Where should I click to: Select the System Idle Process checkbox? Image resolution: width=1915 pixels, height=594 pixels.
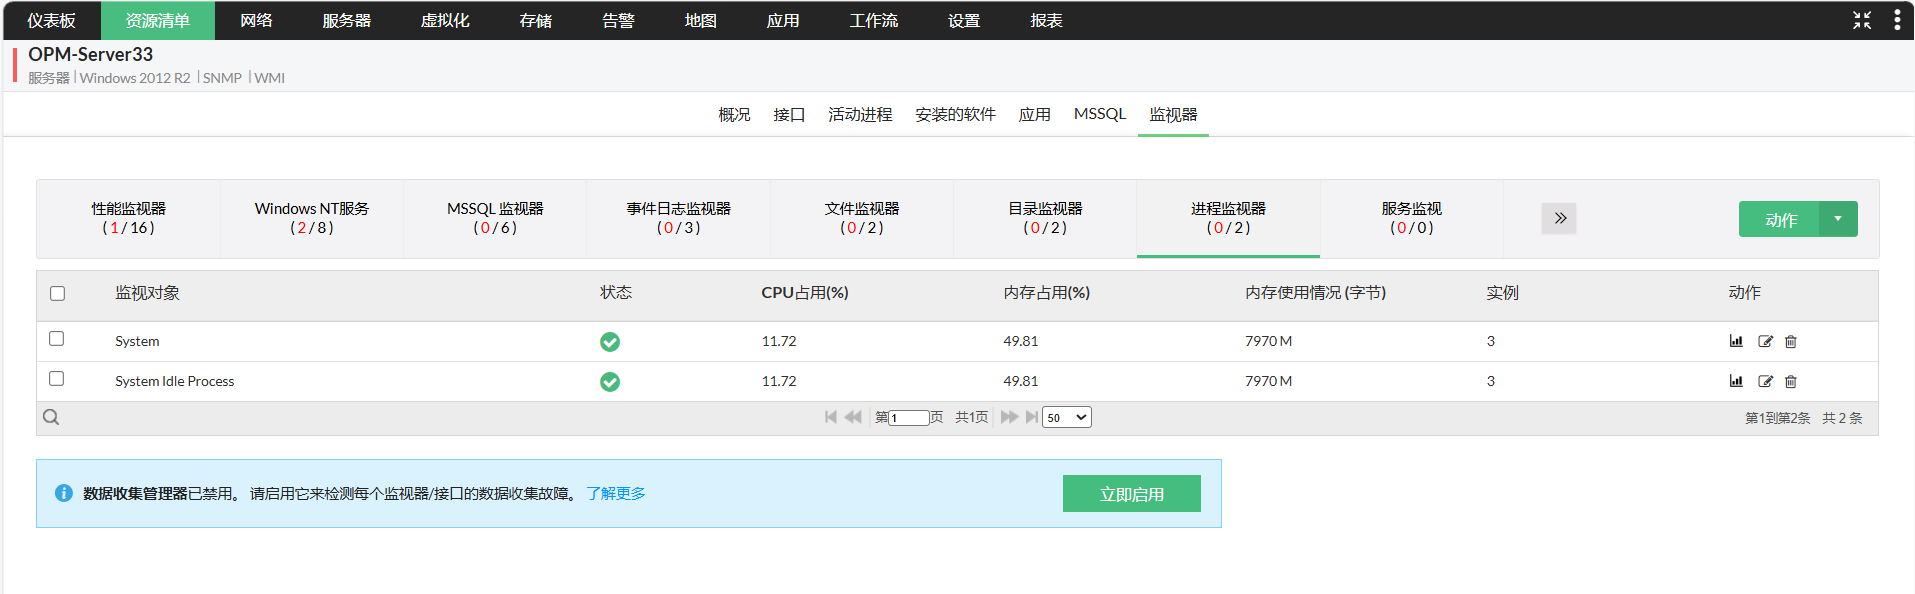pyautogui.click(x=57, y=379)
